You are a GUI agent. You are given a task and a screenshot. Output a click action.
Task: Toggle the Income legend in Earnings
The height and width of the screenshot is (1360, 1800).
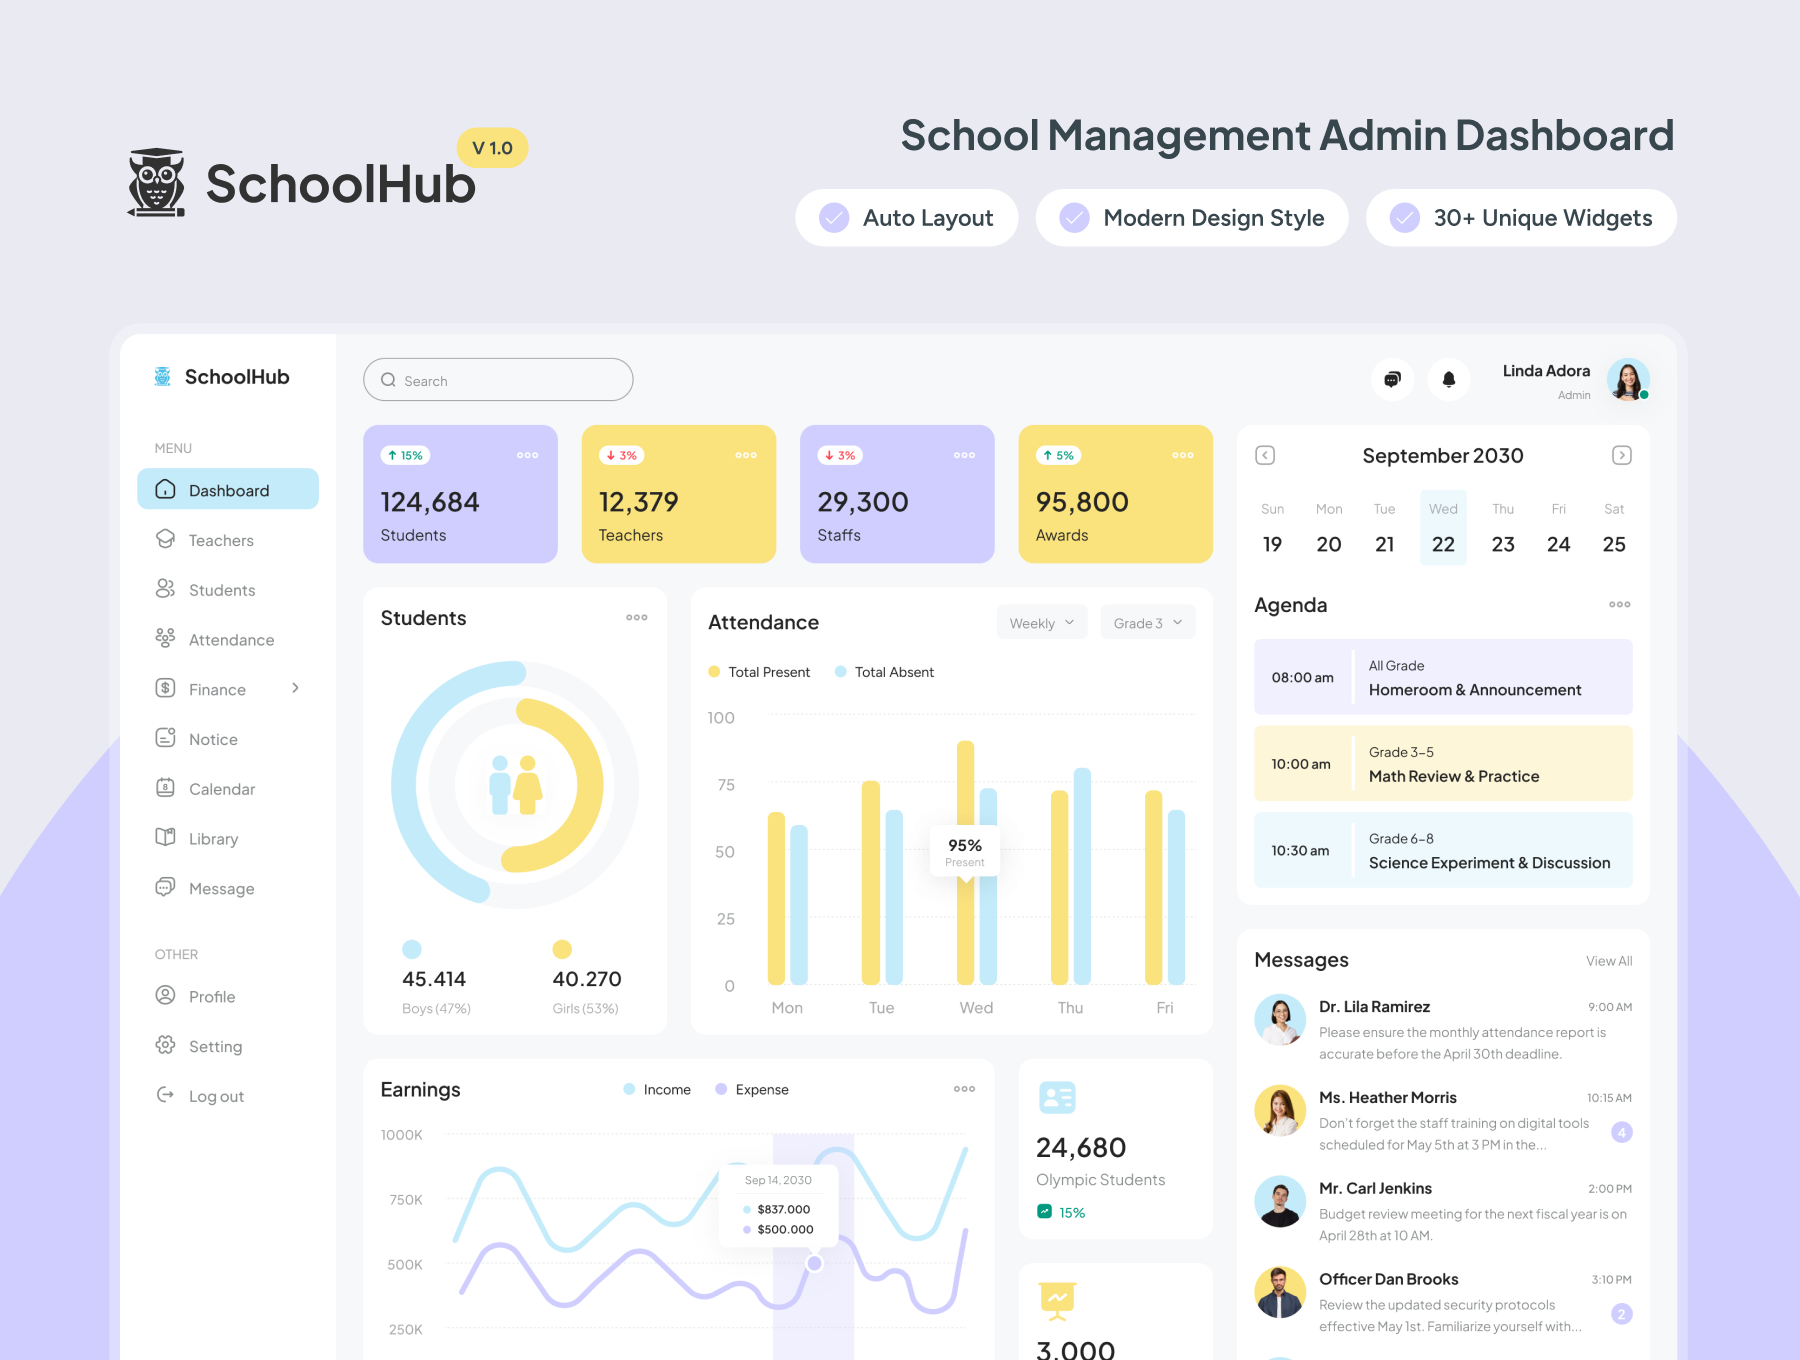657,1089
